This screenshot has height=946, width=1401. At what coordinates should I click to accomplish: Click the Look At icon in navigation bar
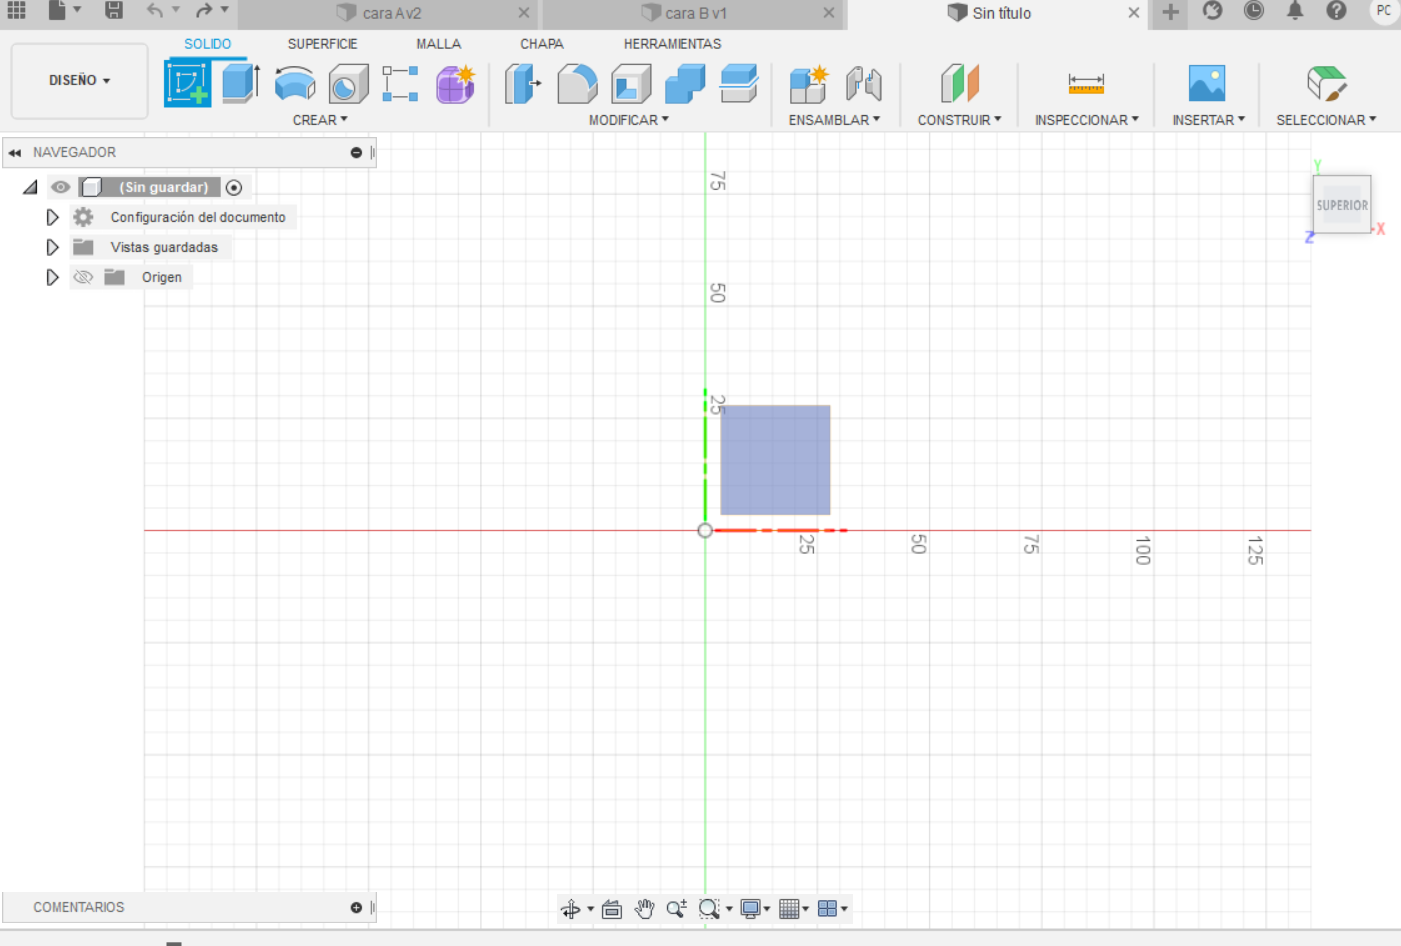click(x=612, y=909)
